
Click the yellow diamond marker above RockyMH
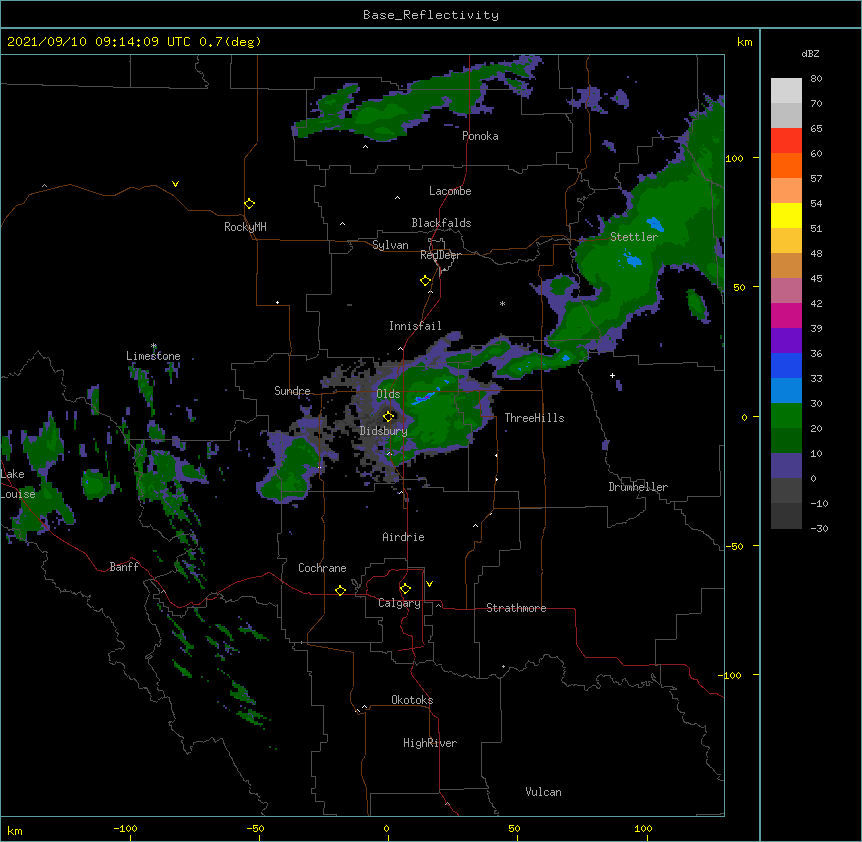click(249, 204)
